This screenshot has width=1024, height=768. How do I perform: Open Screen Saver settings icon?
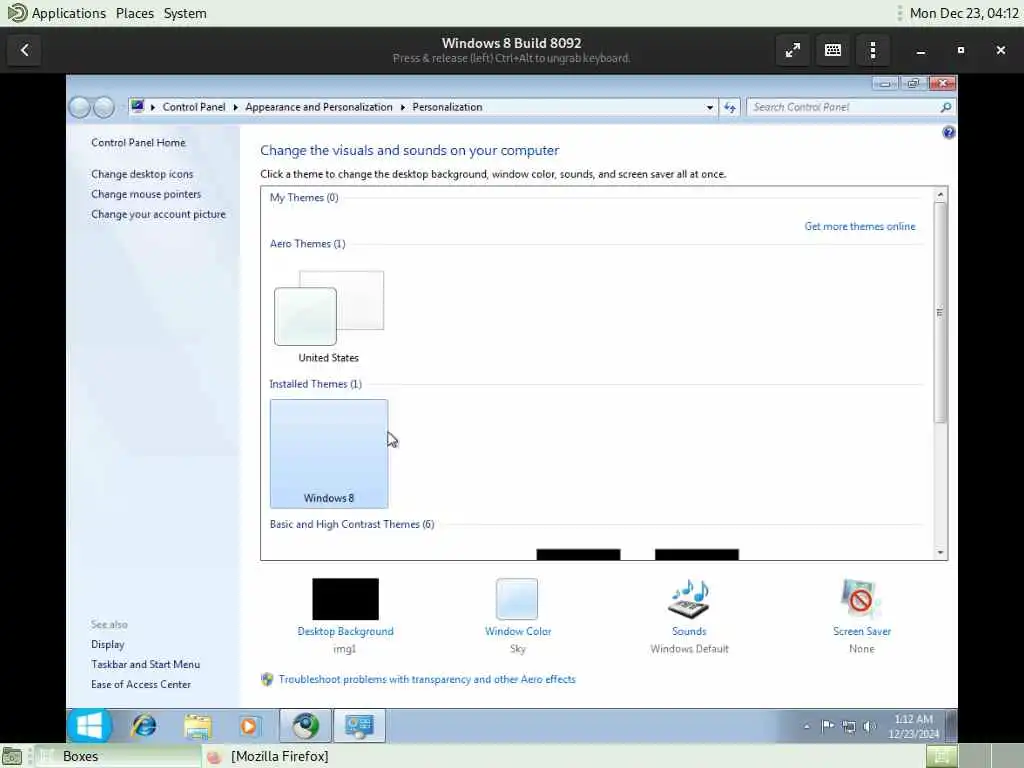(861, 599)
